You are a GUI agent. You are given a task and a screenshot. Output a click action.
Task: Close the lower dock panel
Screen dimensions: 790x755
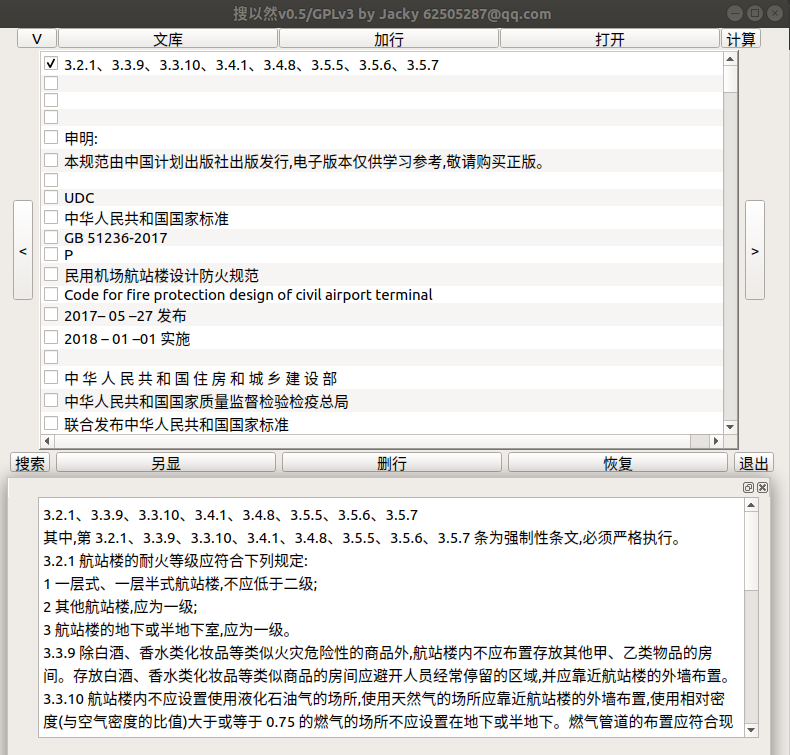762,487
